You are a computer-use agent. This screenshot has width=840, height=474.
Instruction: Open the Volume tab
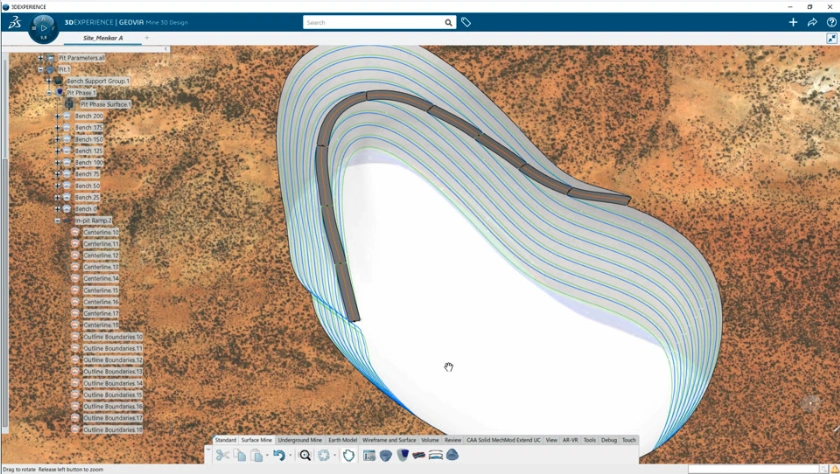pyautogui.click(x=430, y=440)
